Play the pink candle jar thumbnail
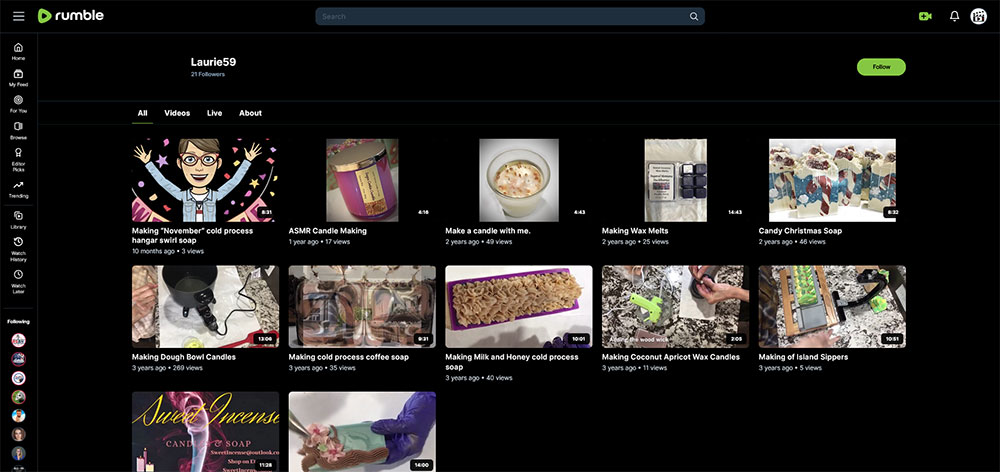This screenshot has width=1000, height=472. point(362,181)
